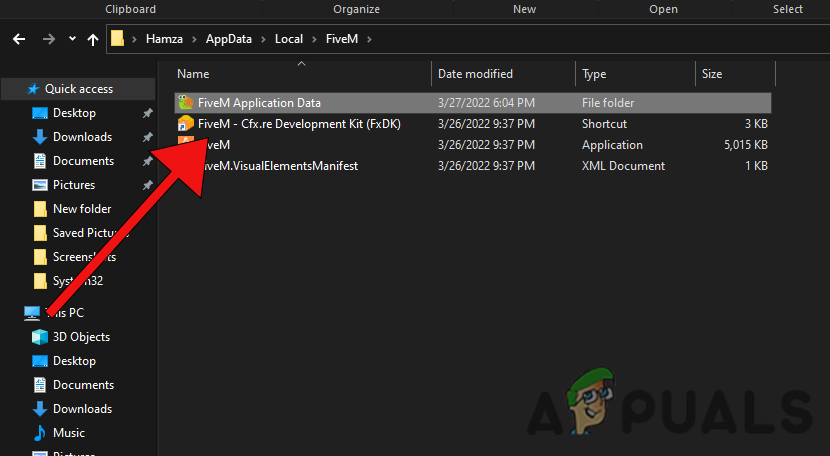Select FiveM segment in the address path
Viewport: 830px width, 456px height.
tap(342, 39)
